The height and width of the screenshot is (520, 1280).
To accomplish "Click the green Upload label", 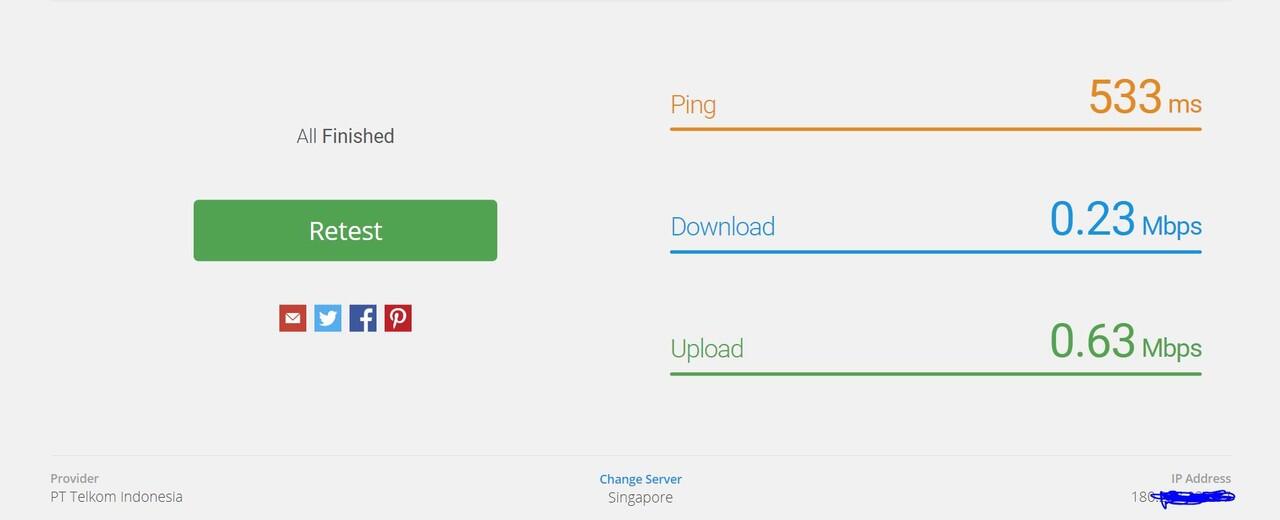I will pyautogui.click(x=706, y=348).
